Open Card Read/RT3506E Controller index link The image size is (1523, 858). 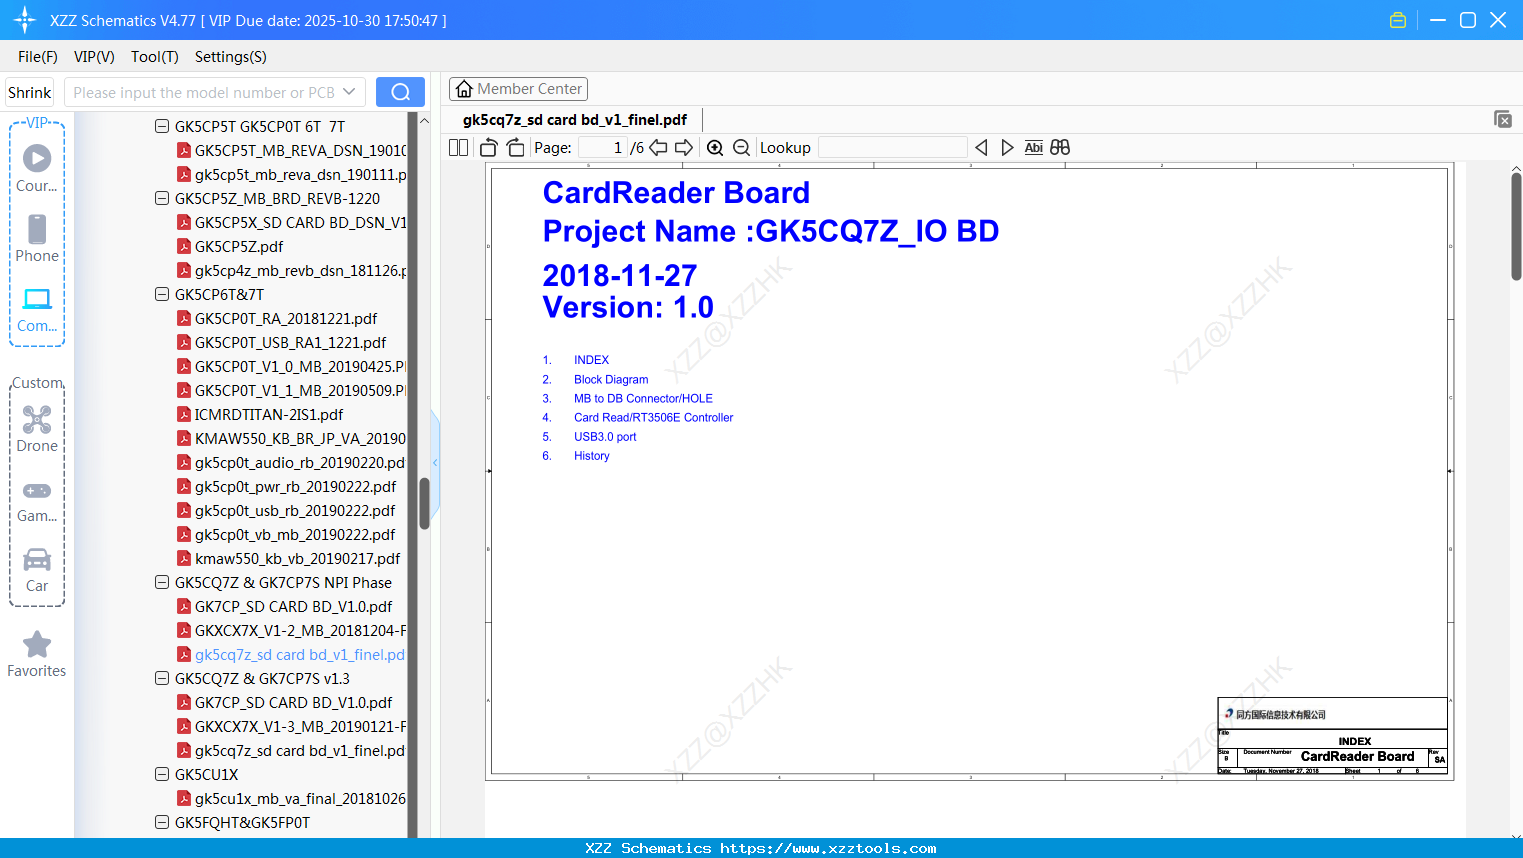coord(654,418)
